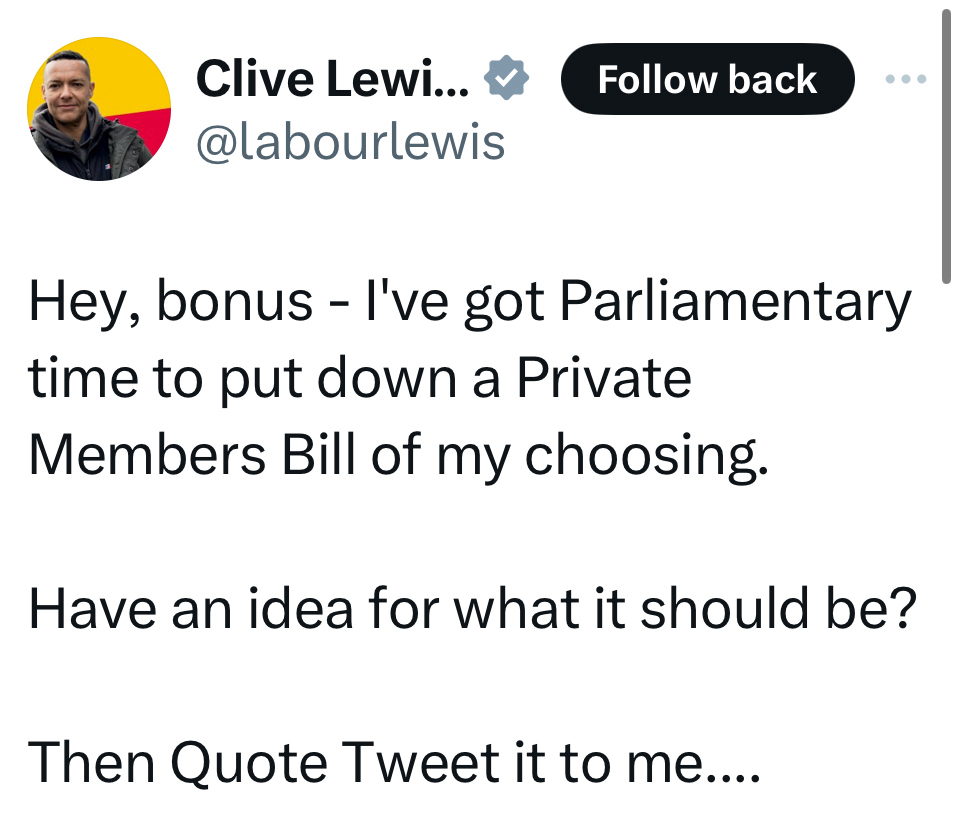Image resolution: width=960 pixels, height=833 pixels.
Task: Click the "Have an idea" text
Action: 190,609
